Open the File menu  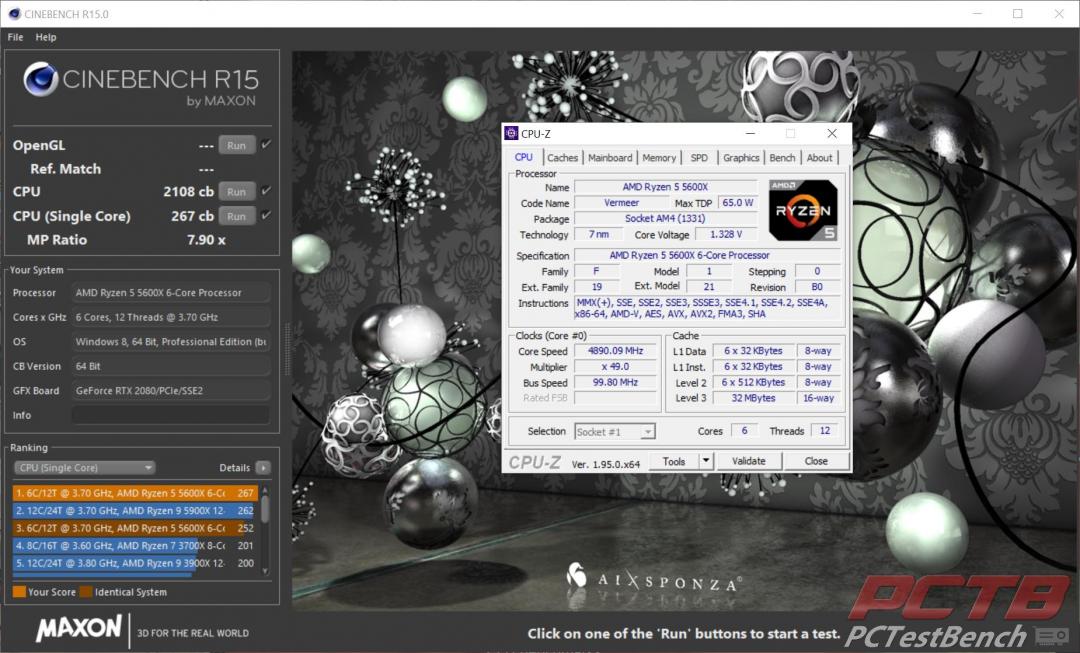coord(15,37)
